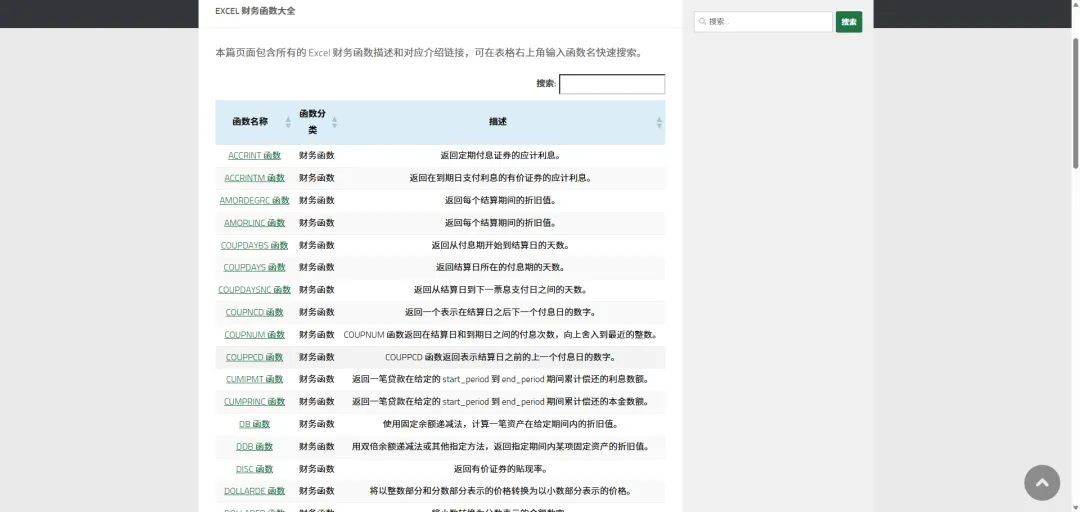
Task: Open the DOLLARDE 函数 link
Action: [x=254, y=491]
